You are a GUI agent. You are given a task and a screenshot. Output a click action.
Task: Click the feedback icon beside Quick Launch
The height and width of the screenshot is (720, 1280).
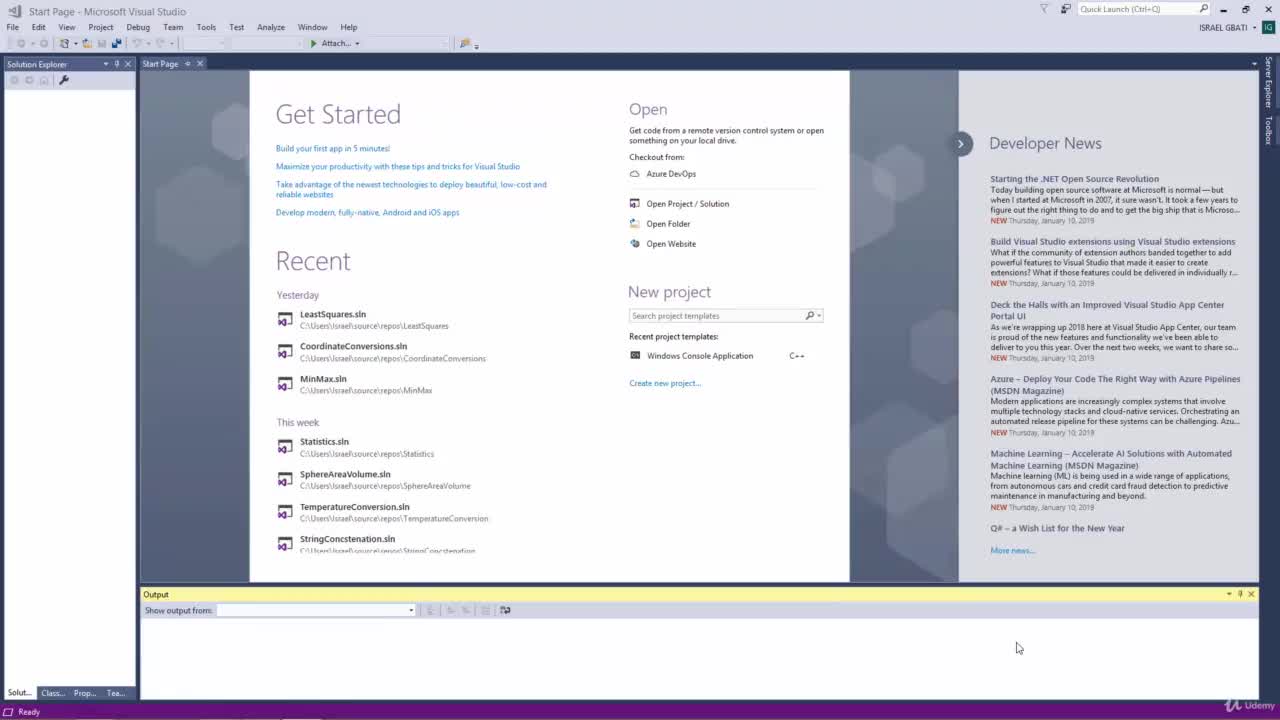click(x=1066, y=9)
